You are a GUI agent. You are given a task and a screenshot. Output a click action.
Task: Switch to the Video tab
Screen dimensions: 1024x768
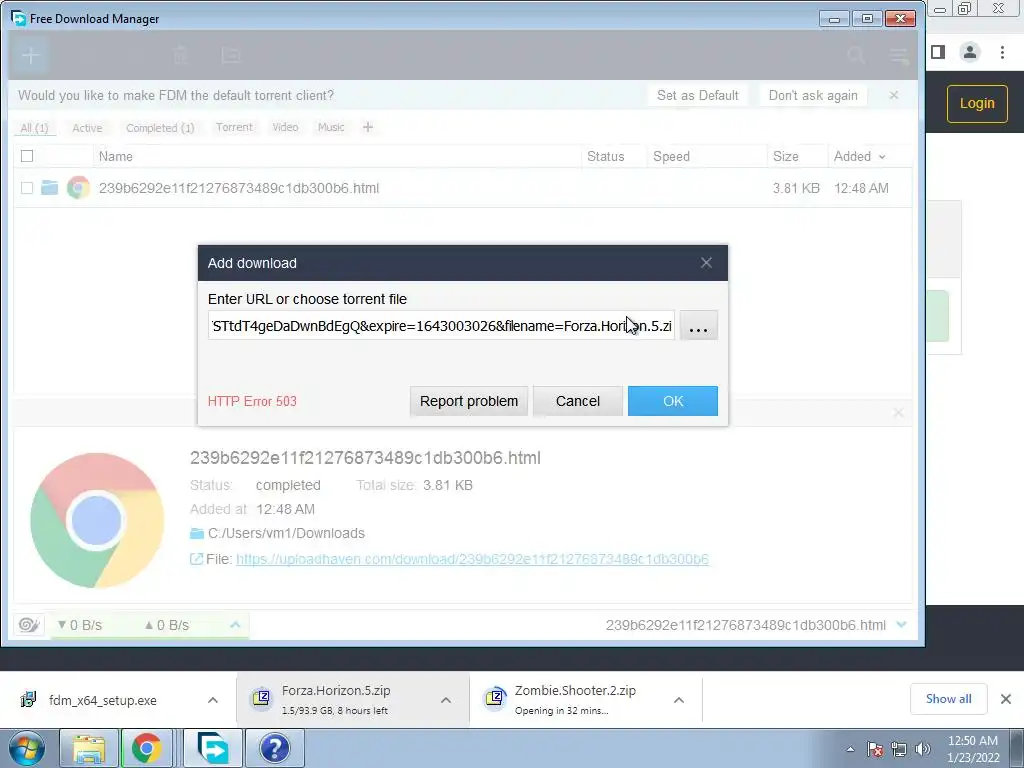point(285,127)
